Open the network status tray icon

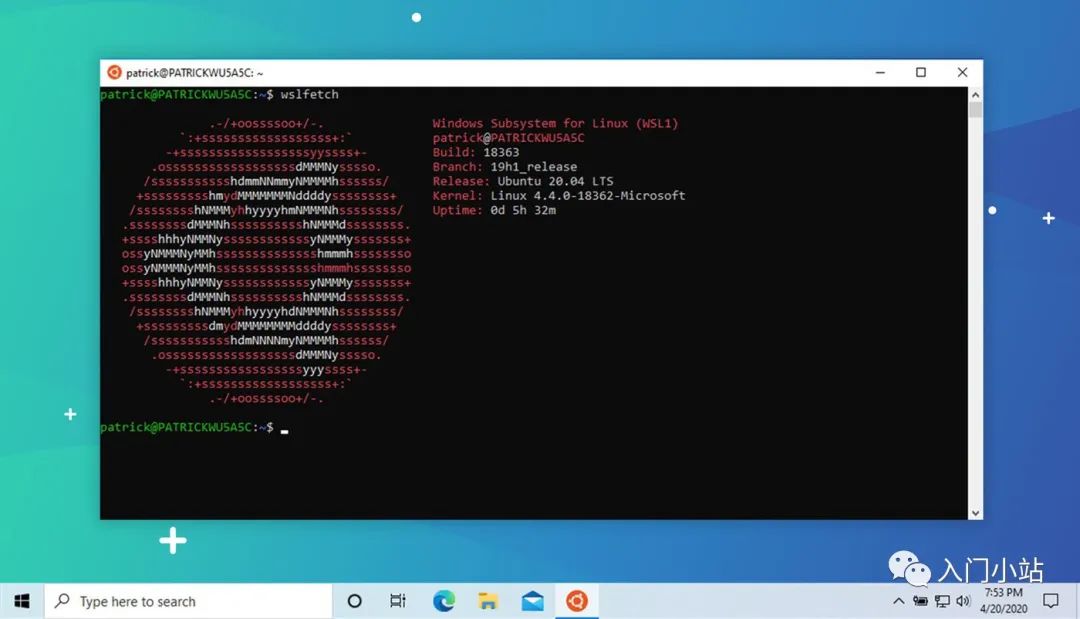coord(942,601)
